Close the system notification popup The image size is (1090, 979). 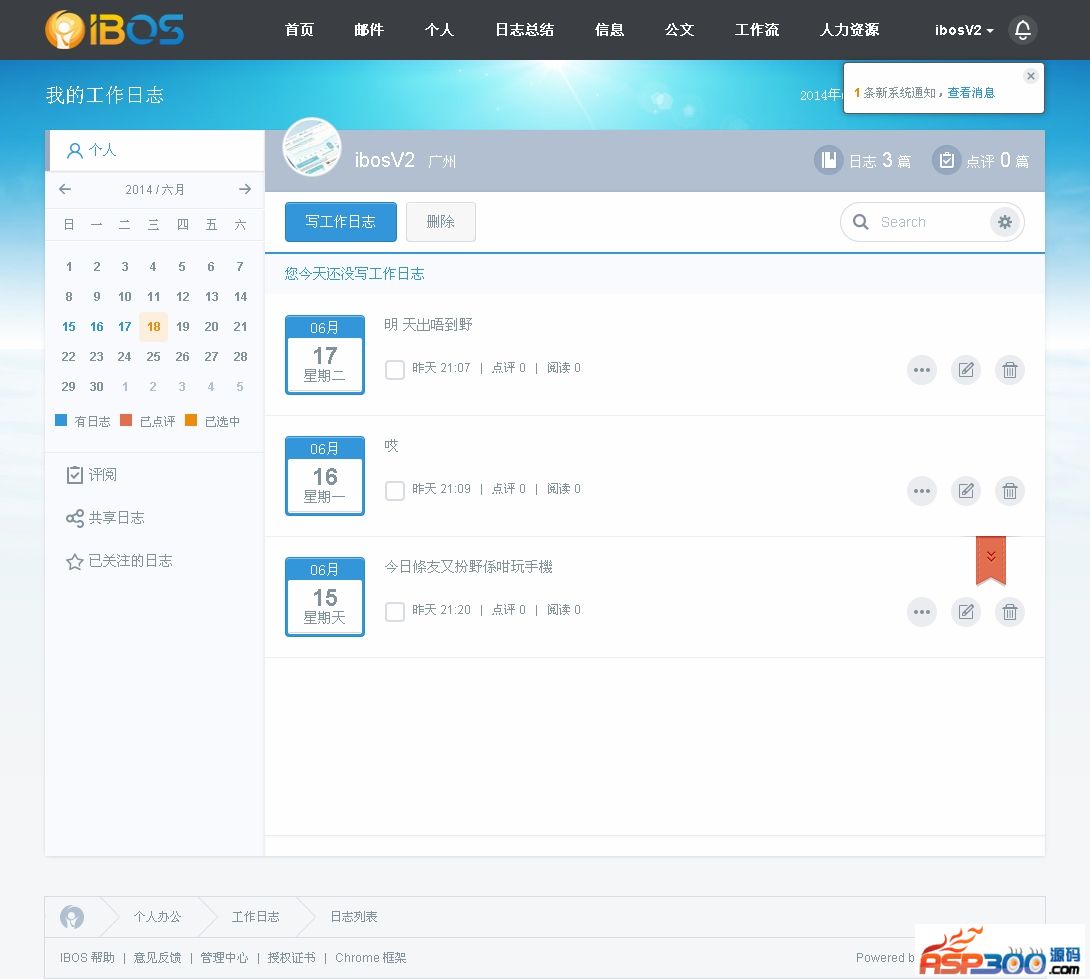click(1031, 76)
